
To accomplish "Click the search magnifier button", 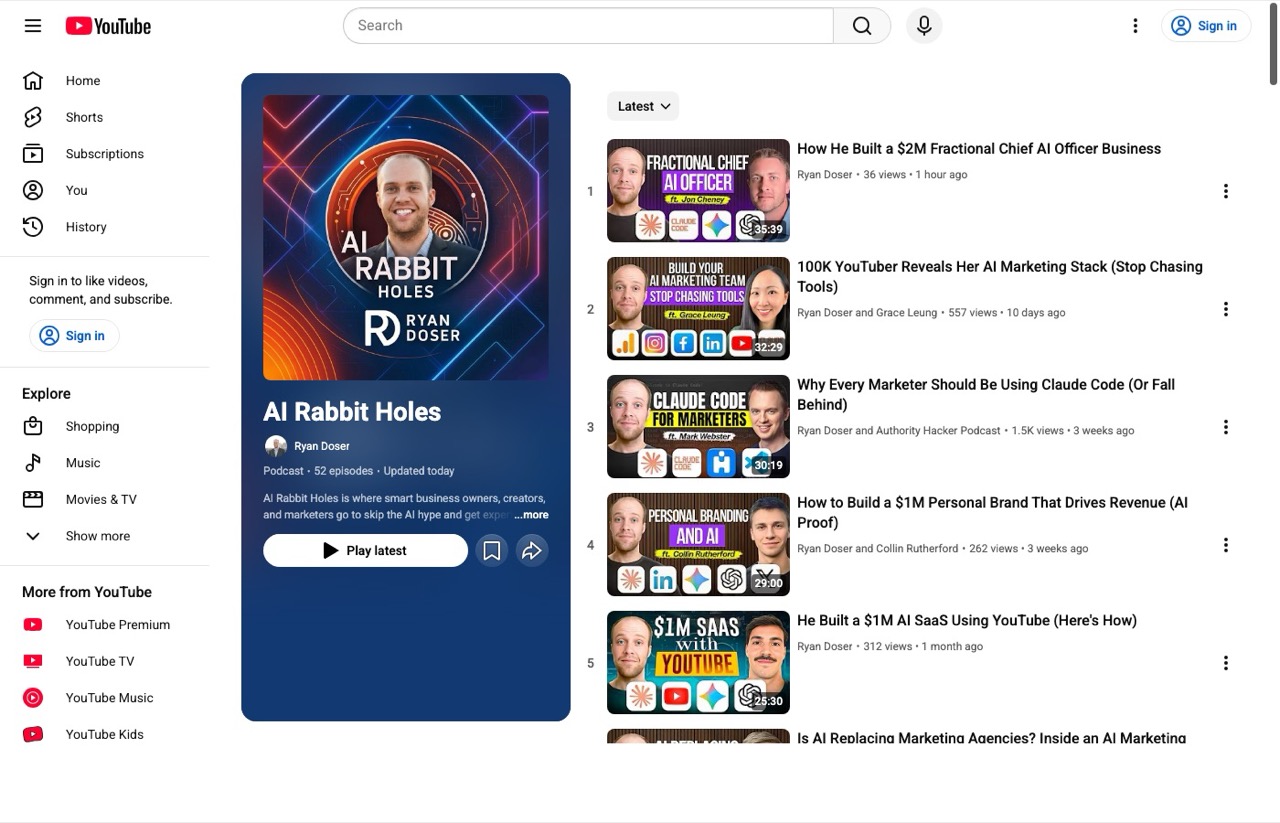I will (862, 26).
